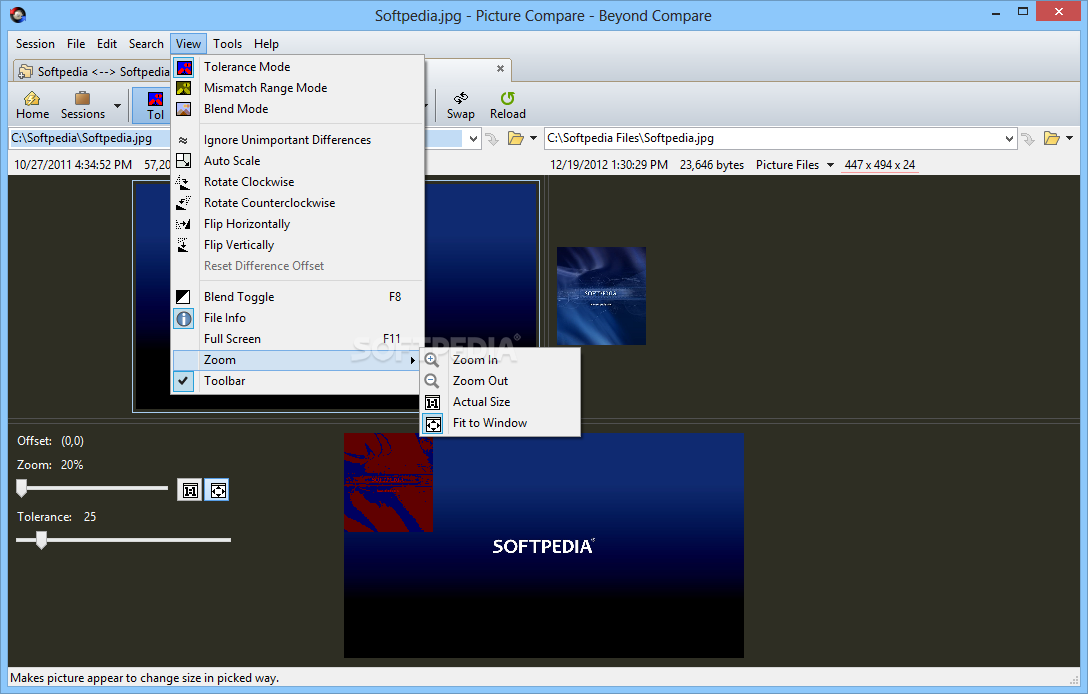Close the open View menu
The width and height of the screenshot is (1088, 694).
pyautogui.click(x=188, y=44)
